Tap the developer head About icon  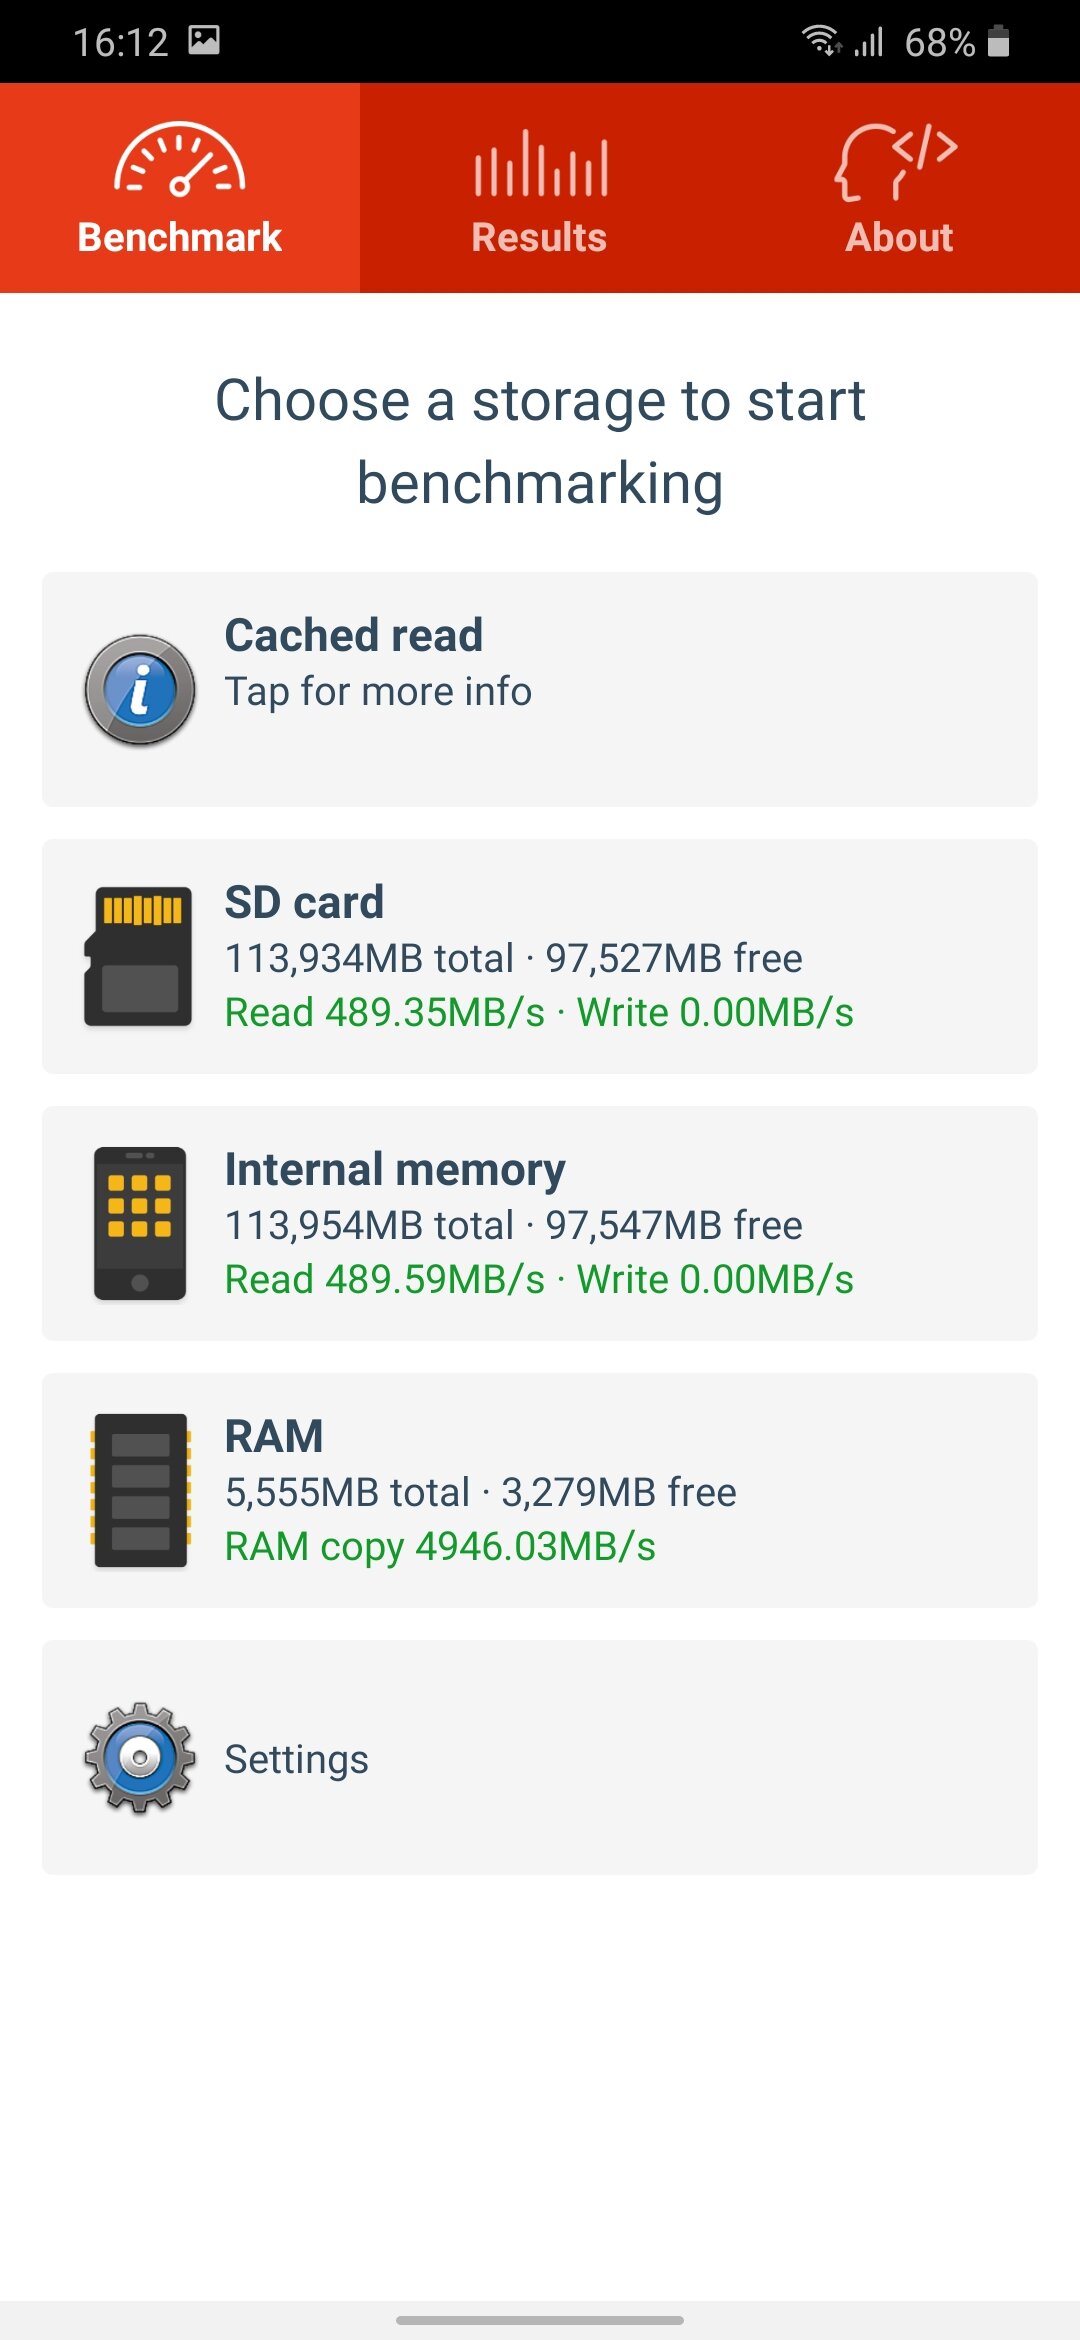[x=897, y=162]
